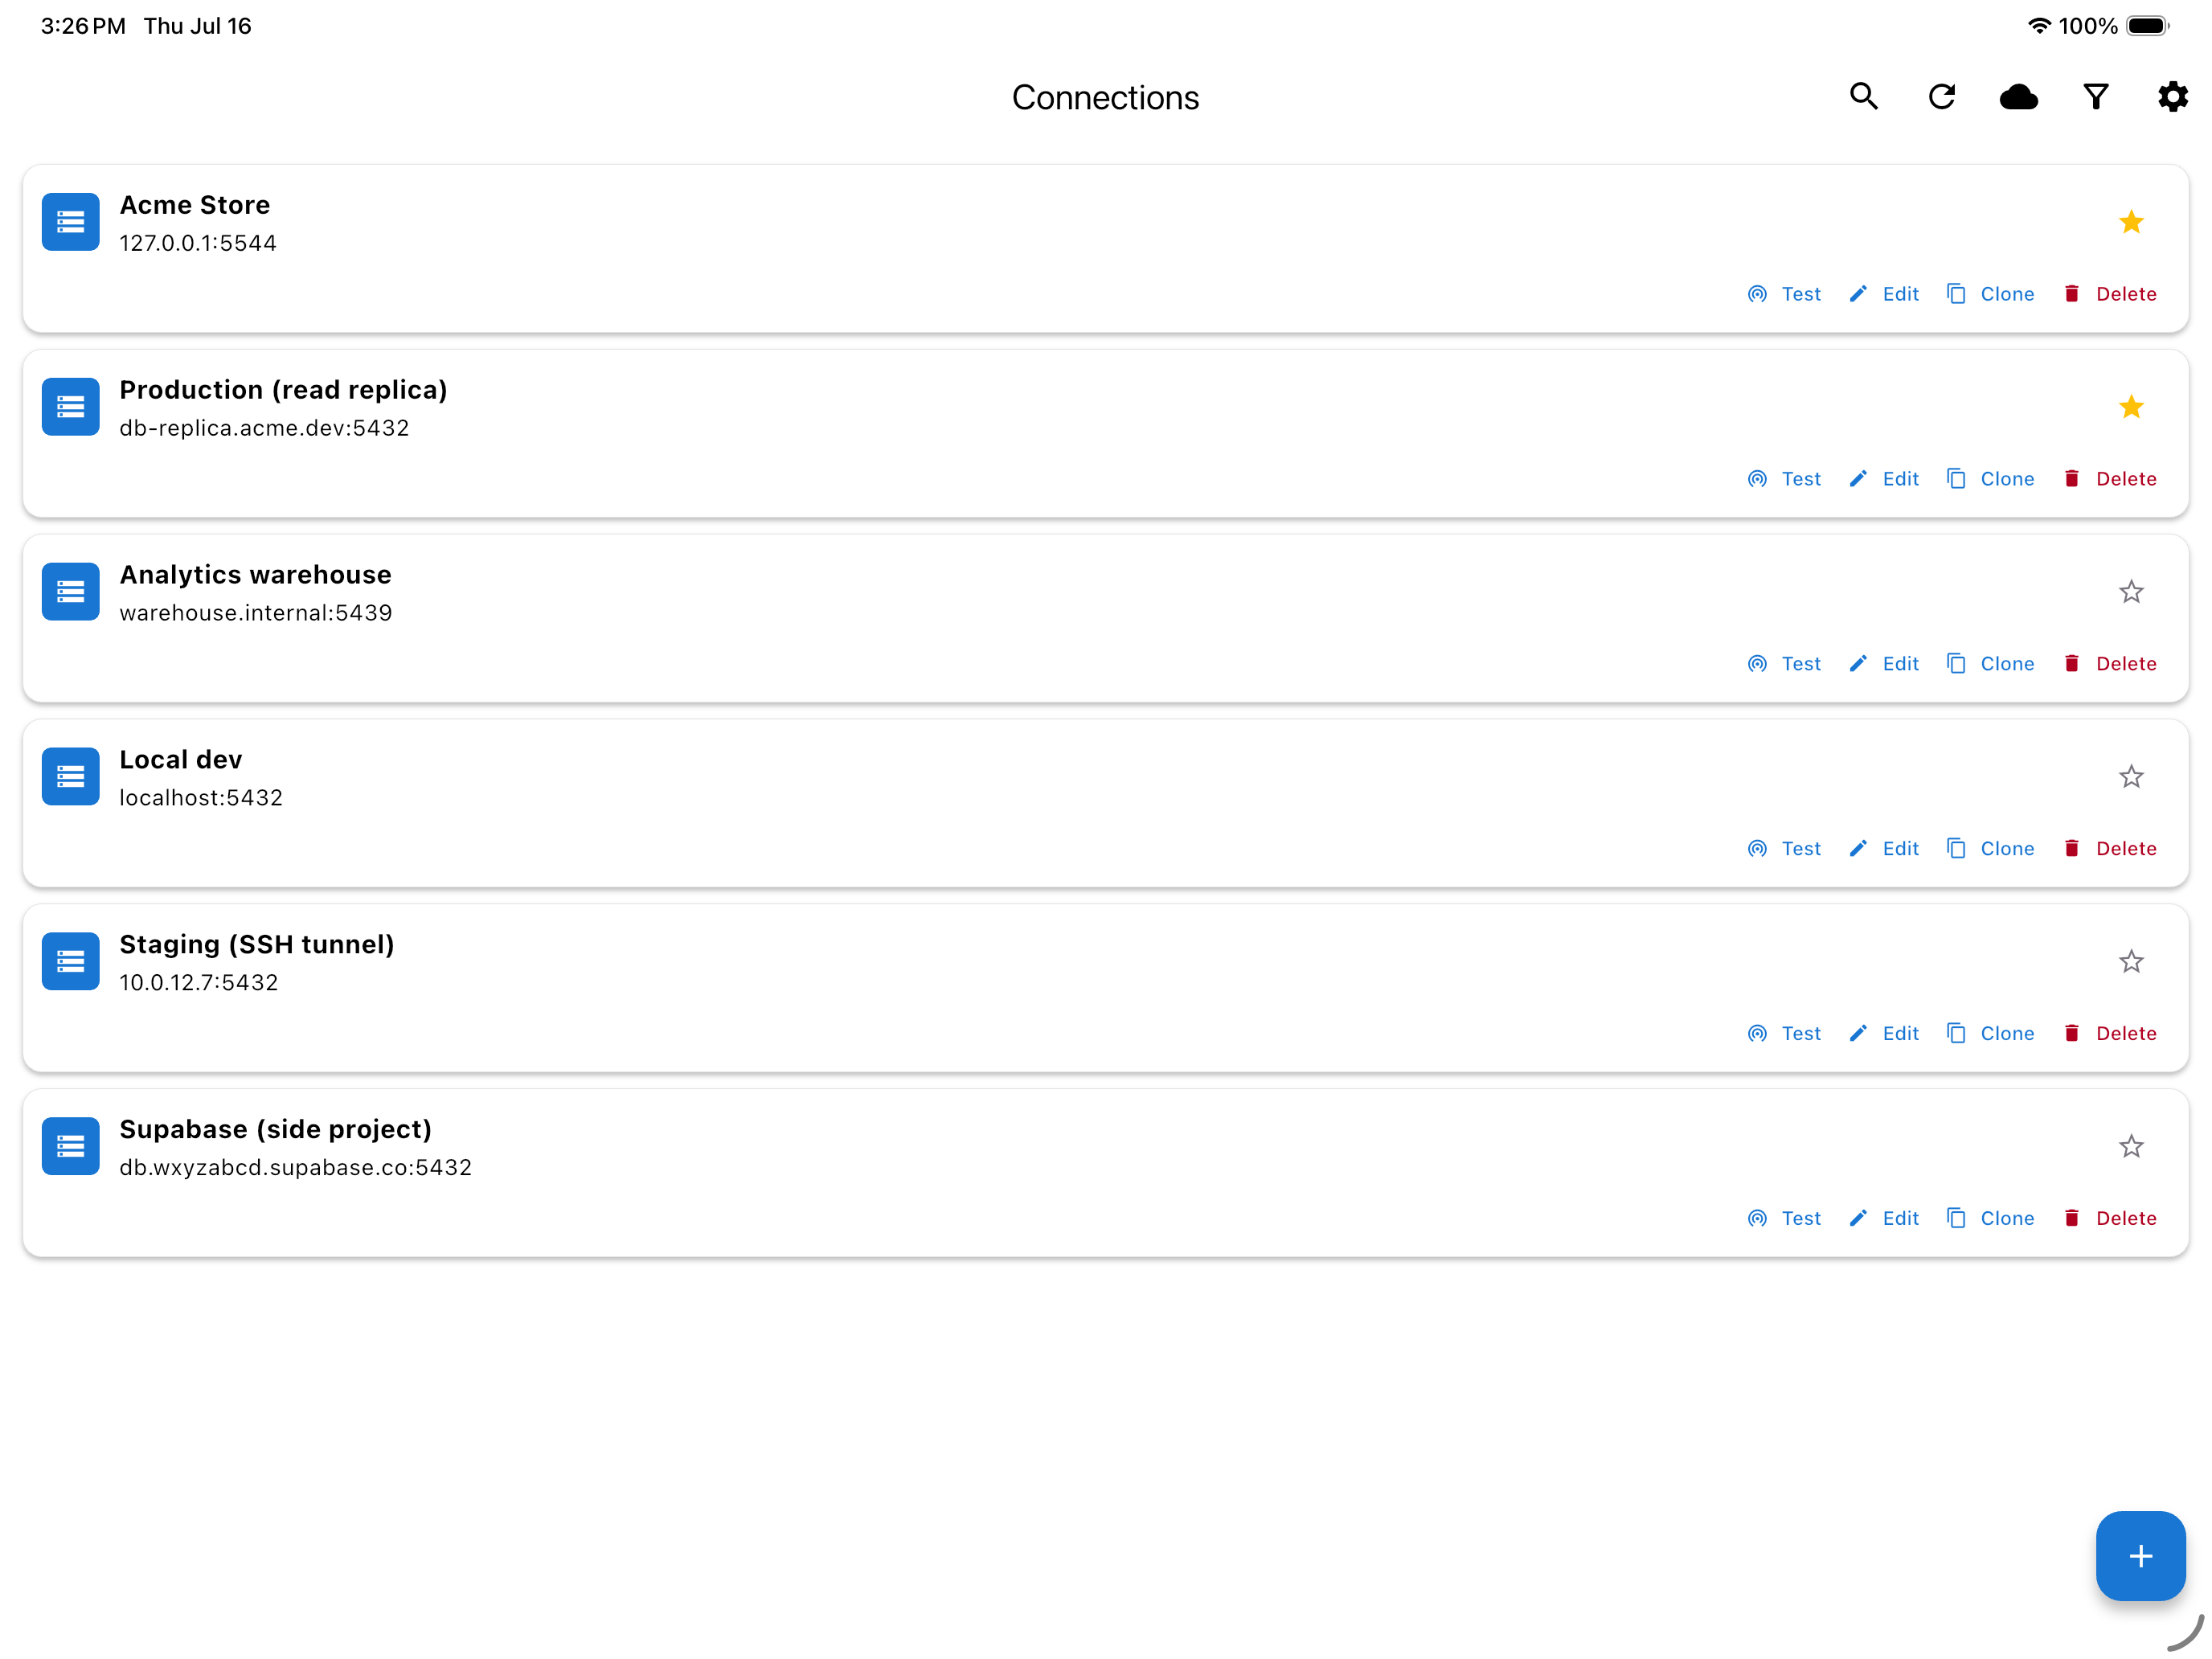Delete the Staging (SSH tunnel) connection
The image size is (2212, 1659).
point(2110,1034)
